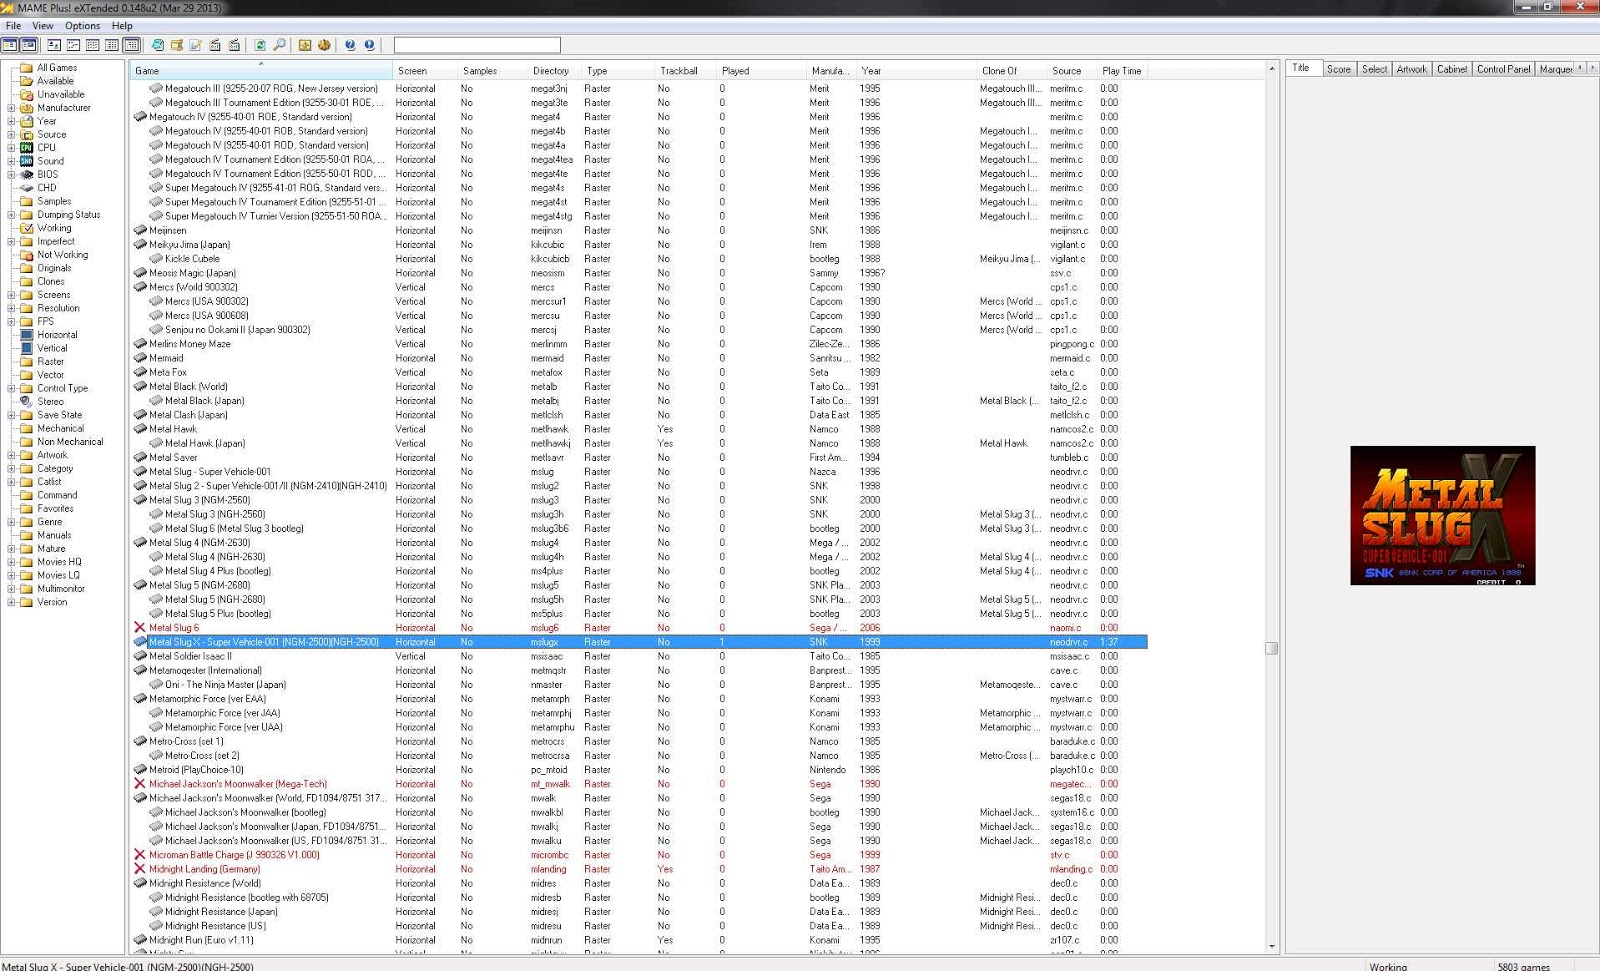Expand the Manufacturer folder node
This screenshot has width=1600, height=971.
pyautogui.click(x=11, y=108)
